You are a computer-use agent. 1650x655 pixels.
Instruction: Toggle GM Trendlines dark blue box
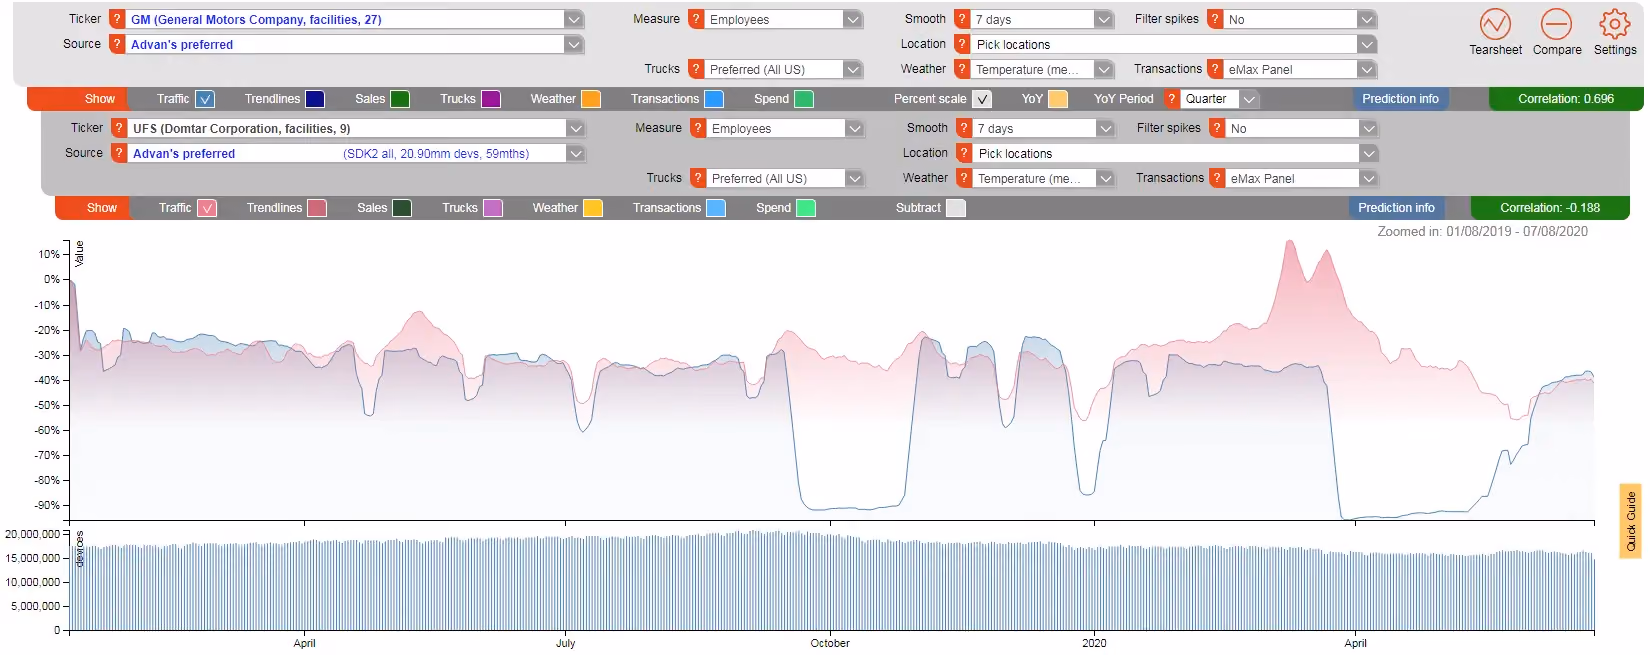pyautogui.click(x=314, y=99)
